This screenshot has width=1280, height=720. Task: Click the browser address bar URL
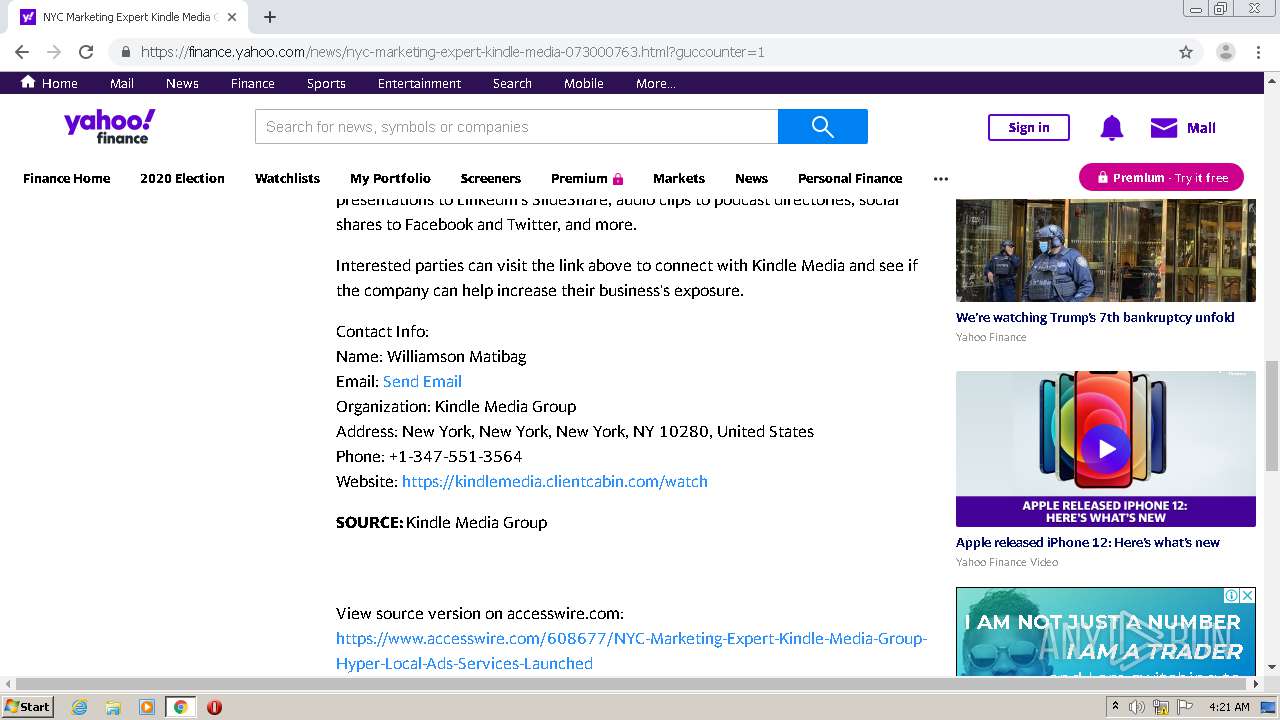pos(452,52)
